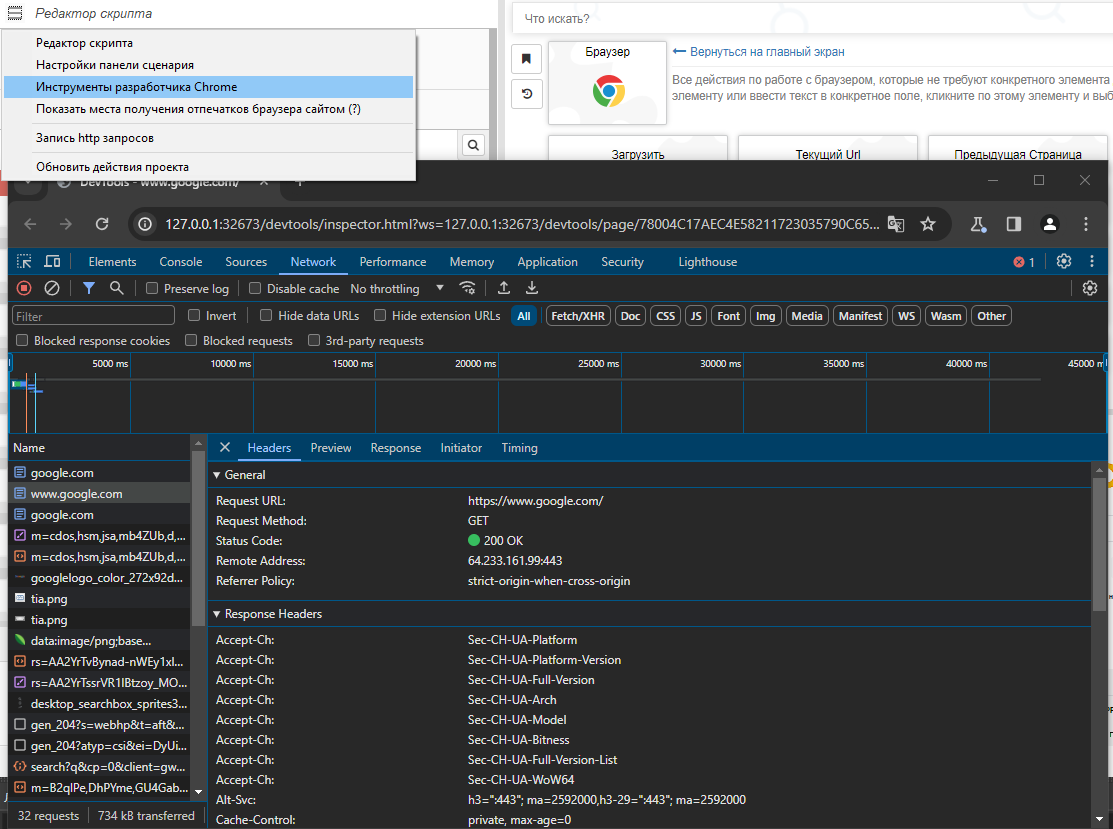Tick the Hide data URLs checkbox
1113x829 pixels.
click(x=266, y=316)
